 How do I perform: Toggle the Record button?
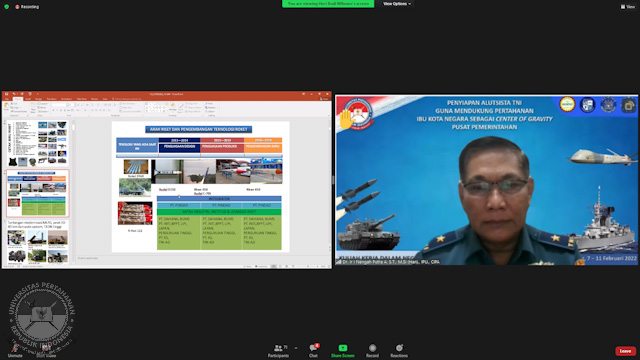(x=372, y=351)
